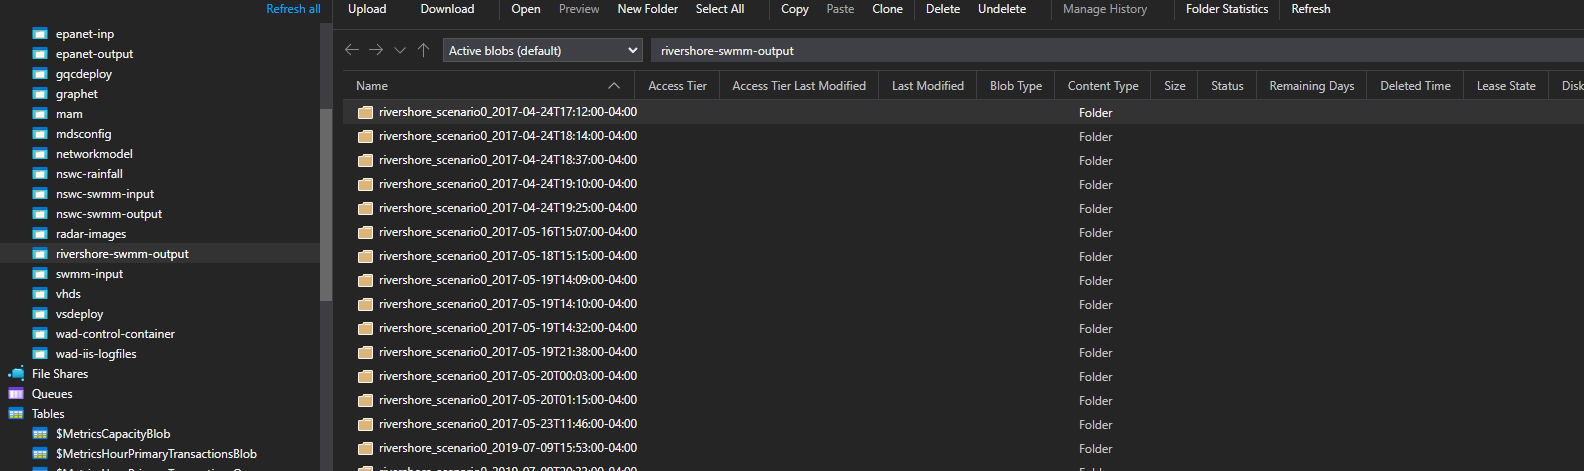Select the vhds container icon
The image size is (1584, 471).
click(40, 294)
